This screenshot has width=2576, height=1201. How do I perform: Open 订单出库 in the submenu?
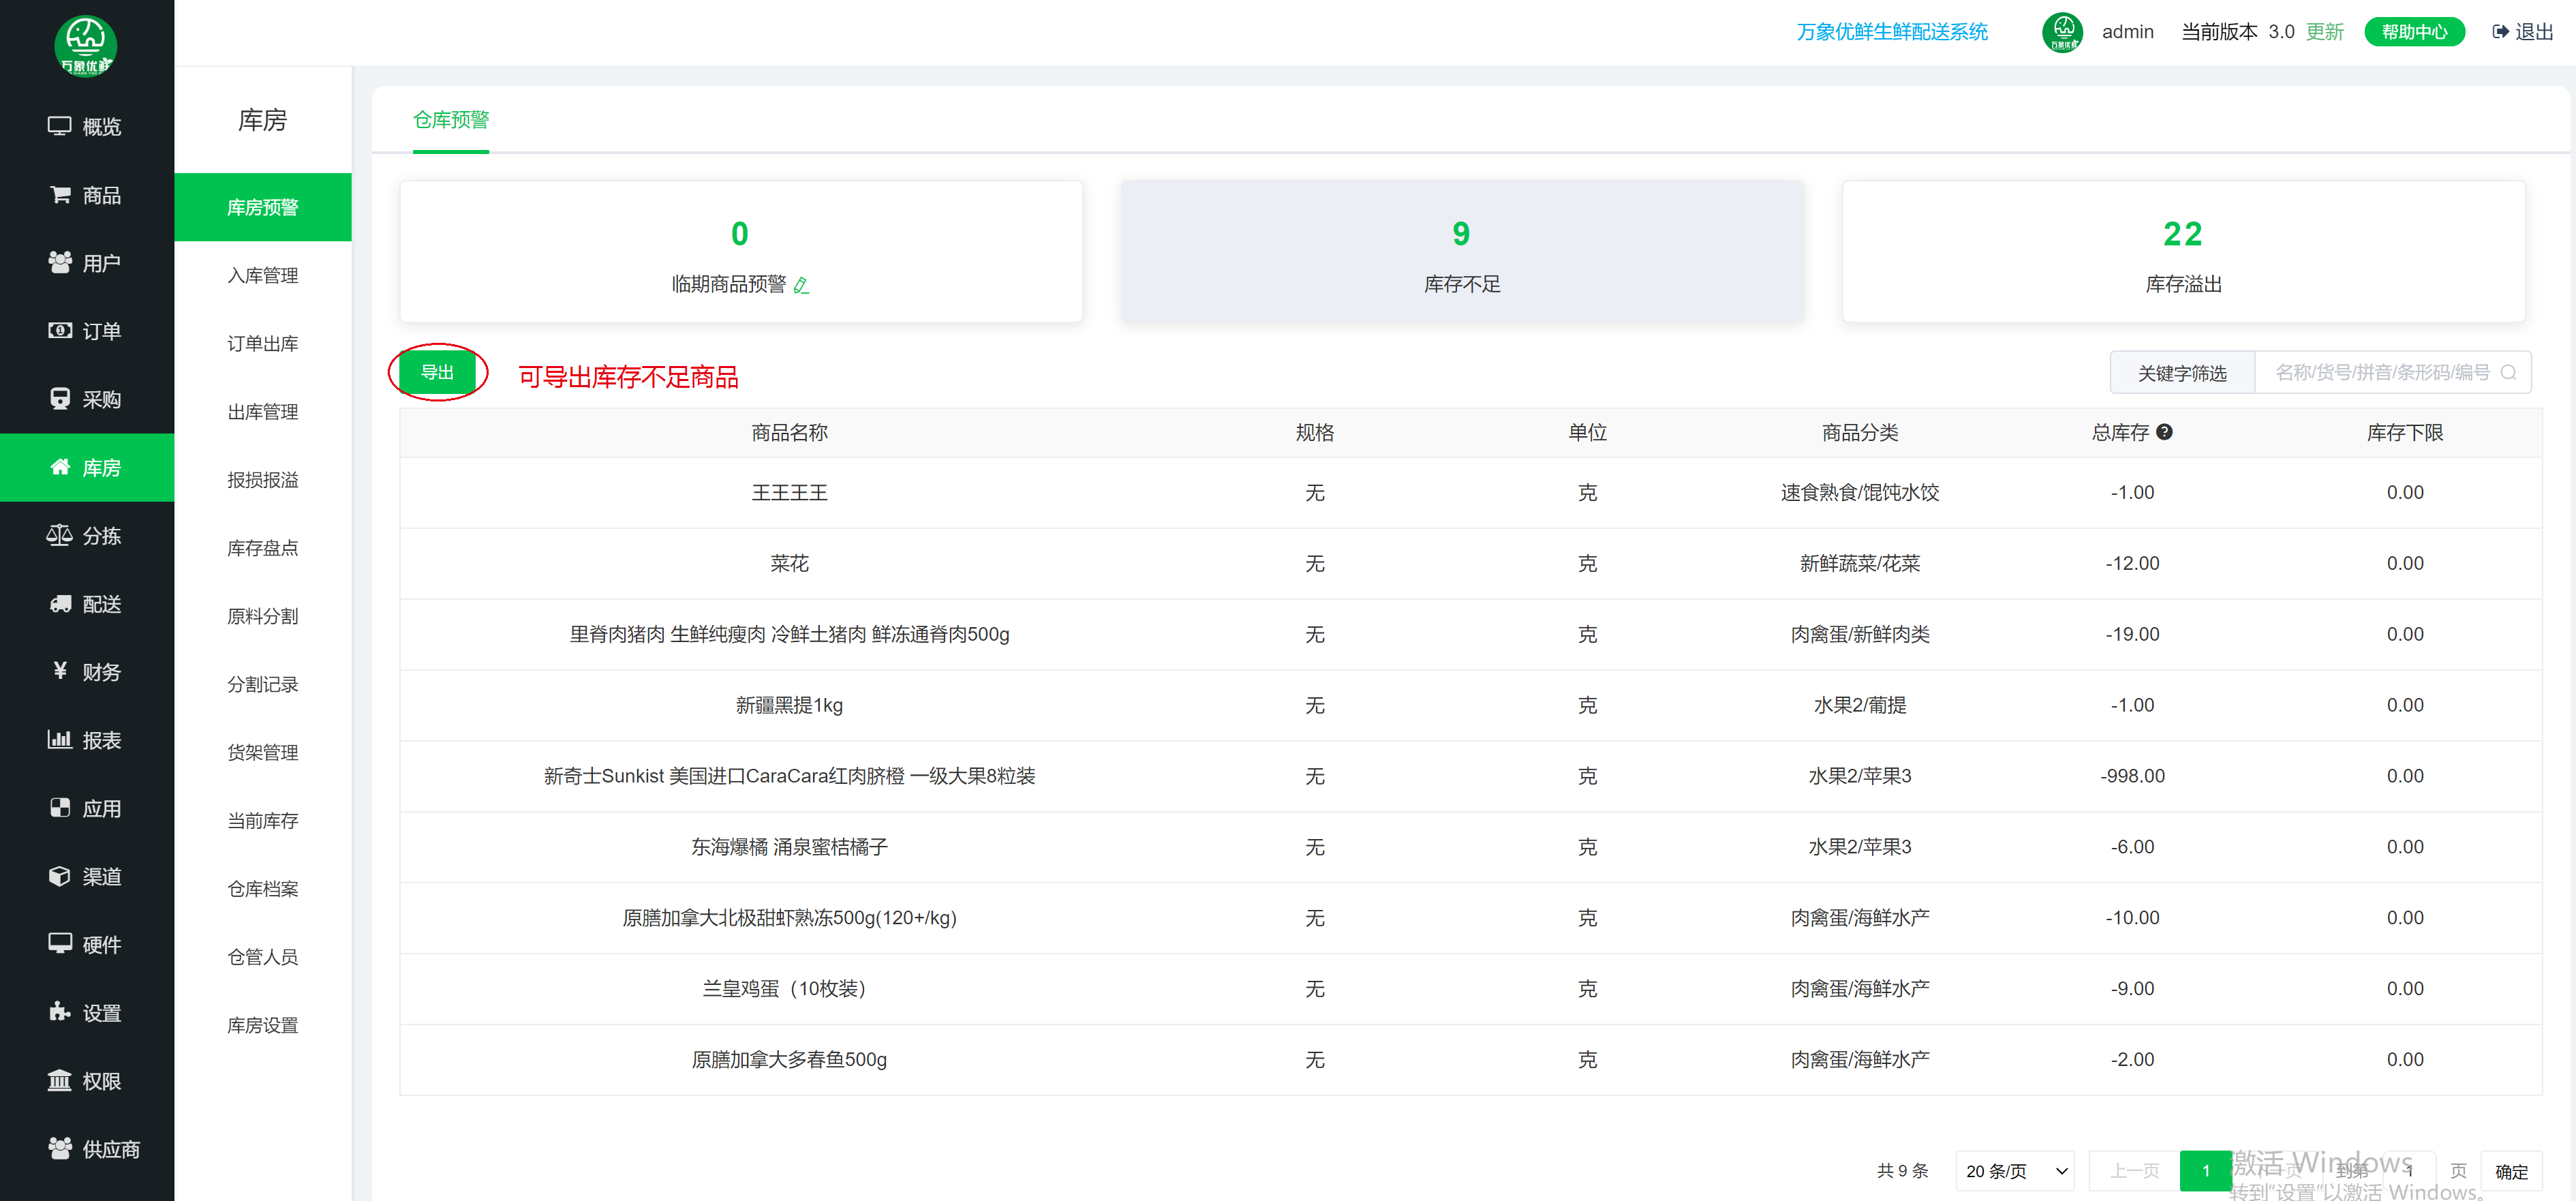tap(263, 343)
